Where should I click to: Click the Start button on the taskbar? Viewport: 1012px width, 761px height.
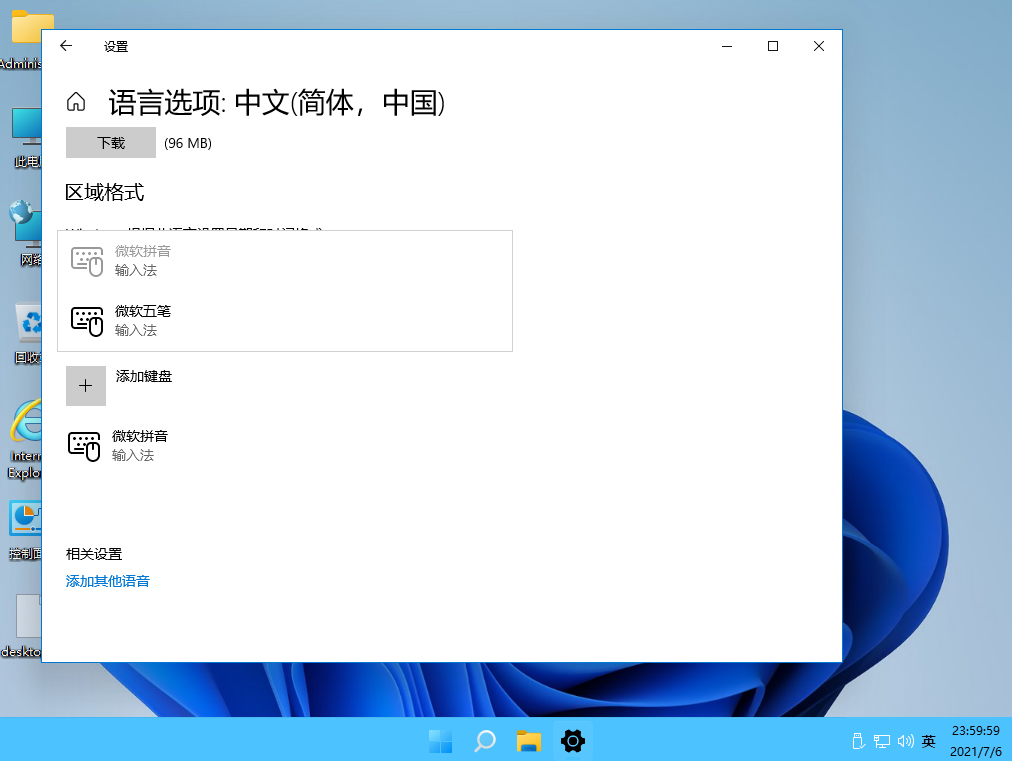point(440,741)
